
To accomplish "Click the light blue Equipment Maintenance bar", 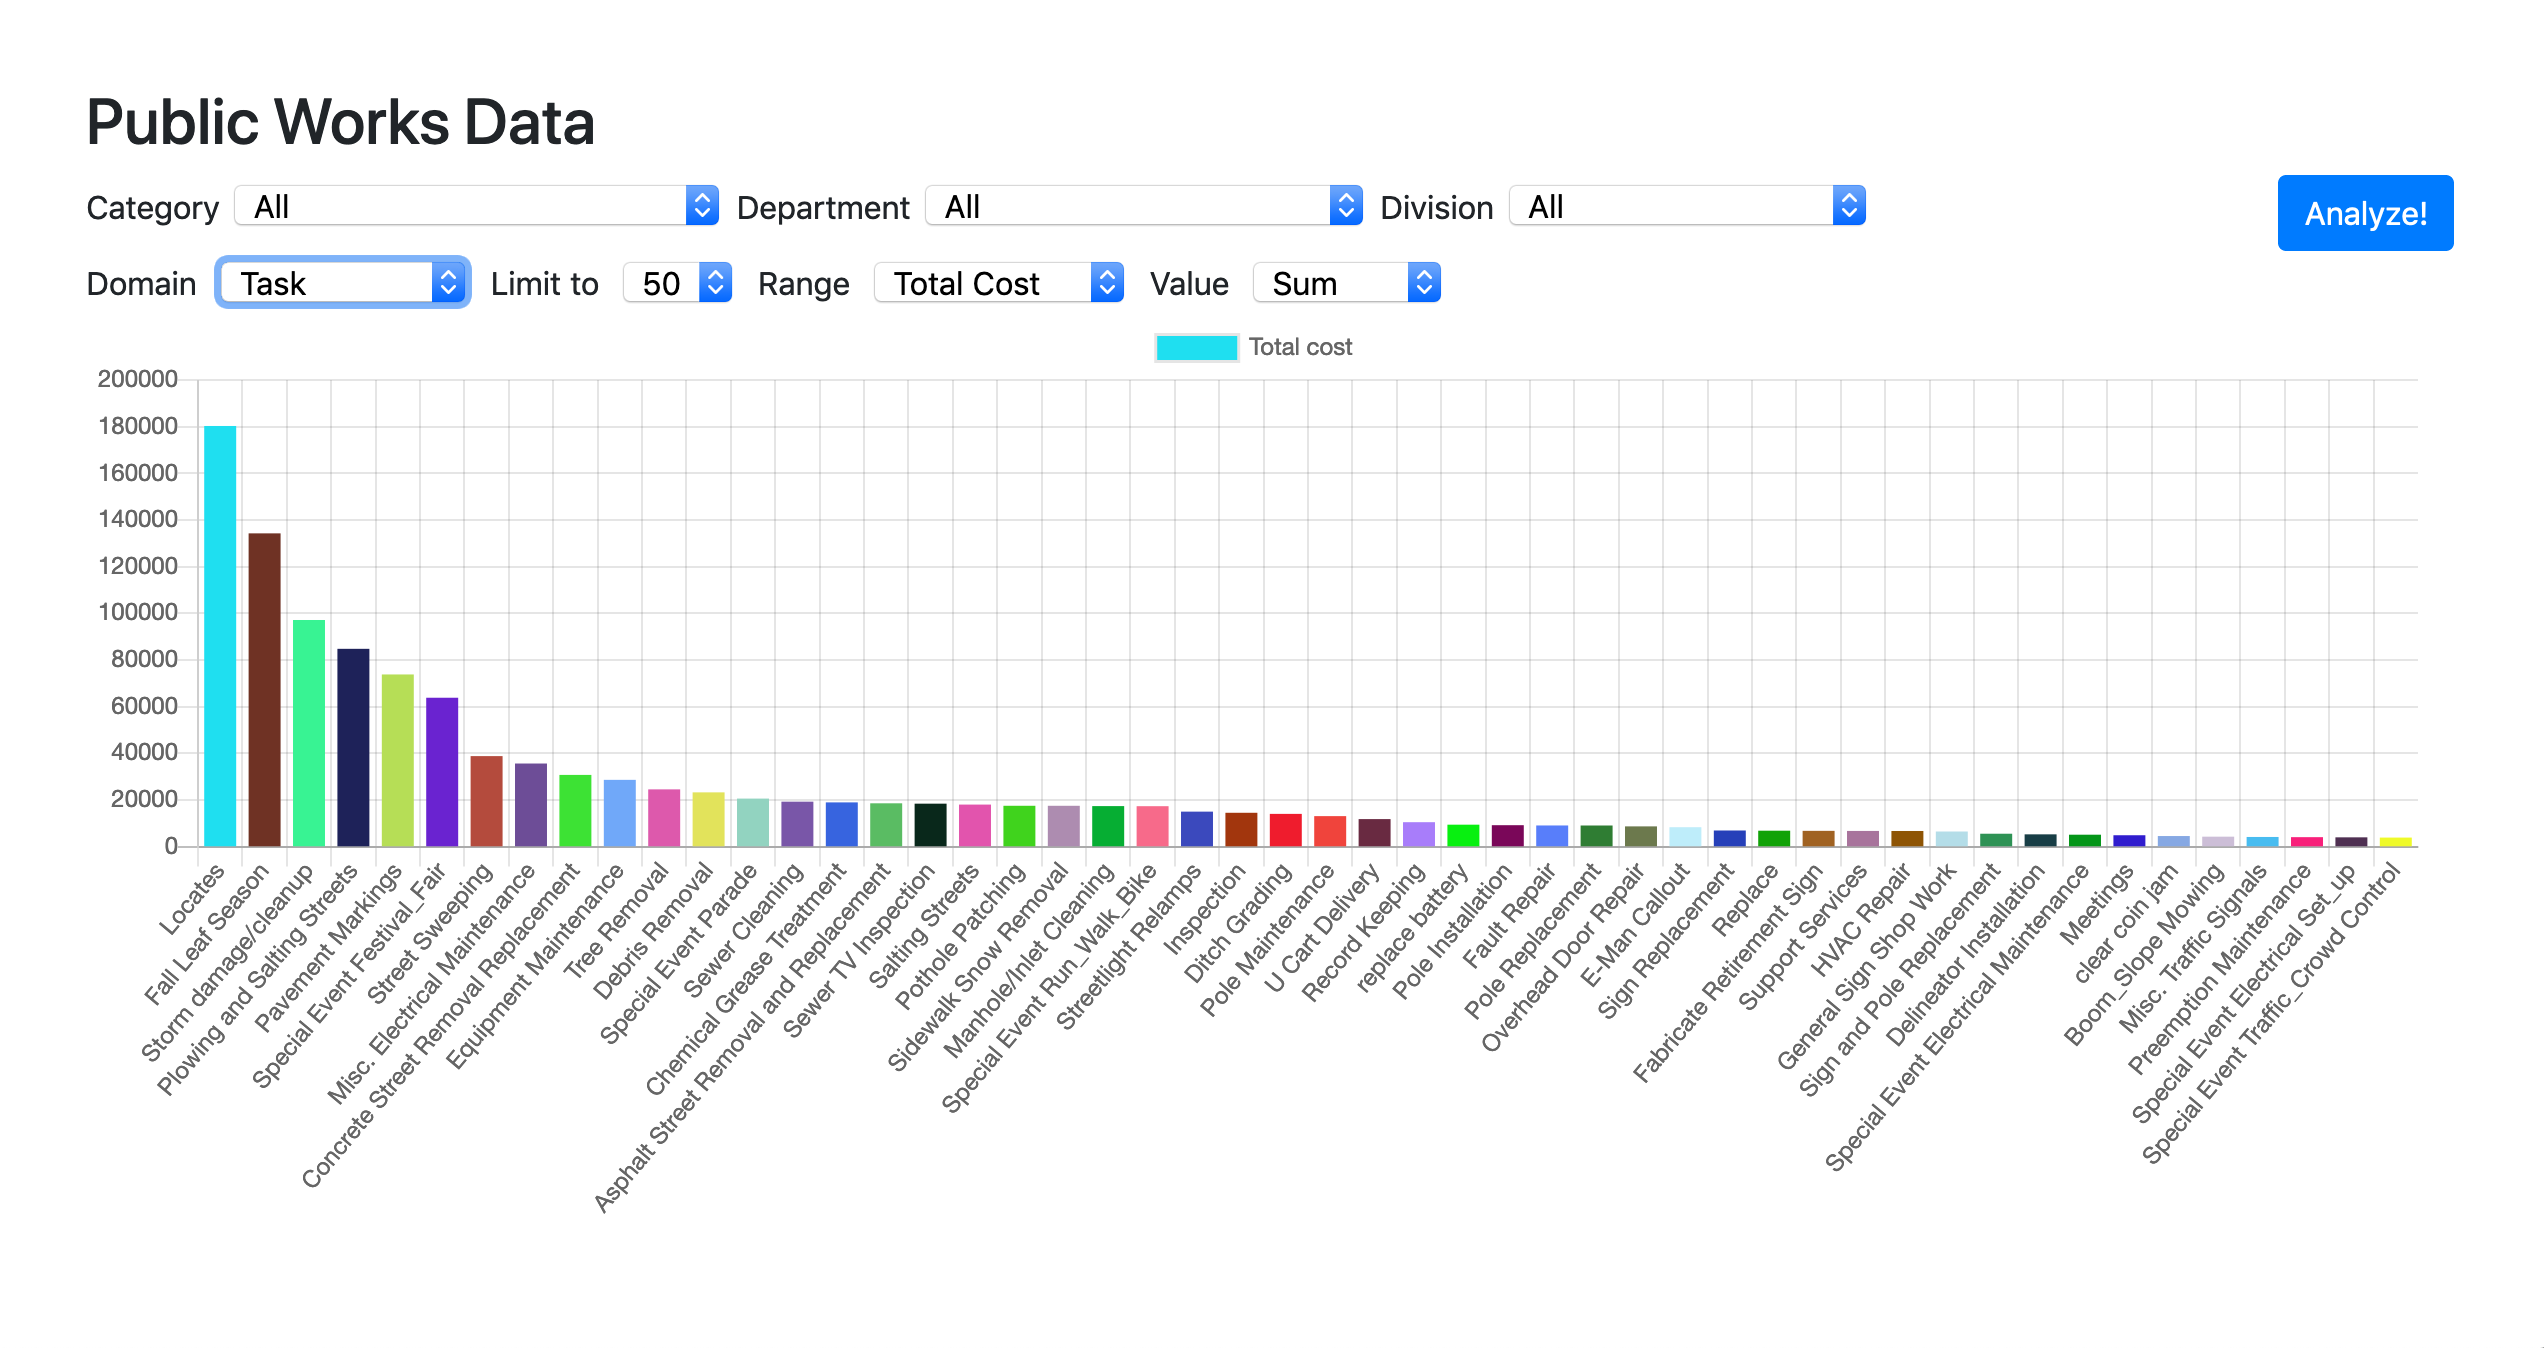I will coord(619,813).
